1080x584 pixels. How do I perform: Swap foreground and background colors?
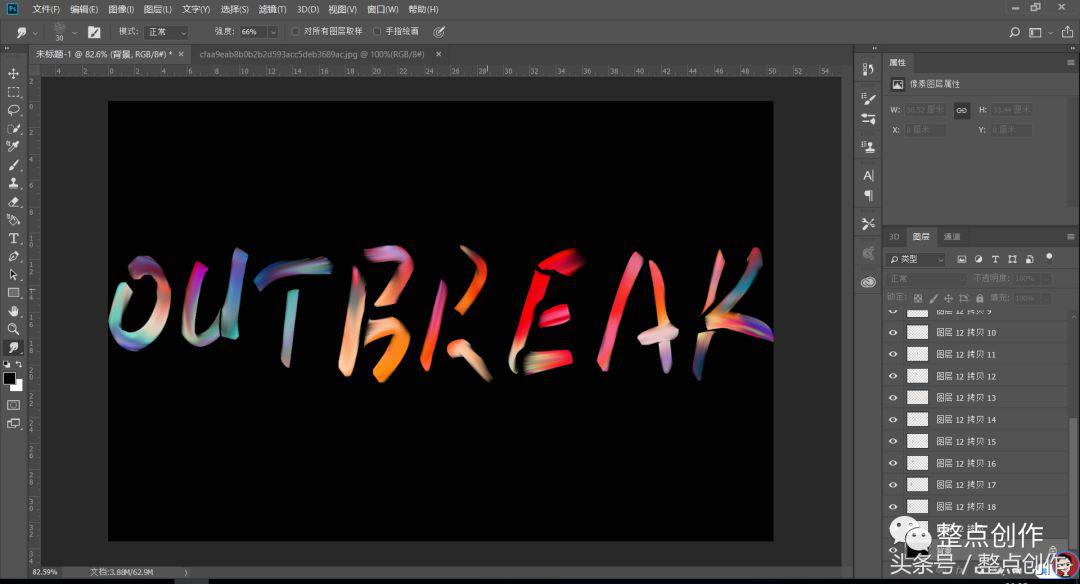click(x=19, y=364)
